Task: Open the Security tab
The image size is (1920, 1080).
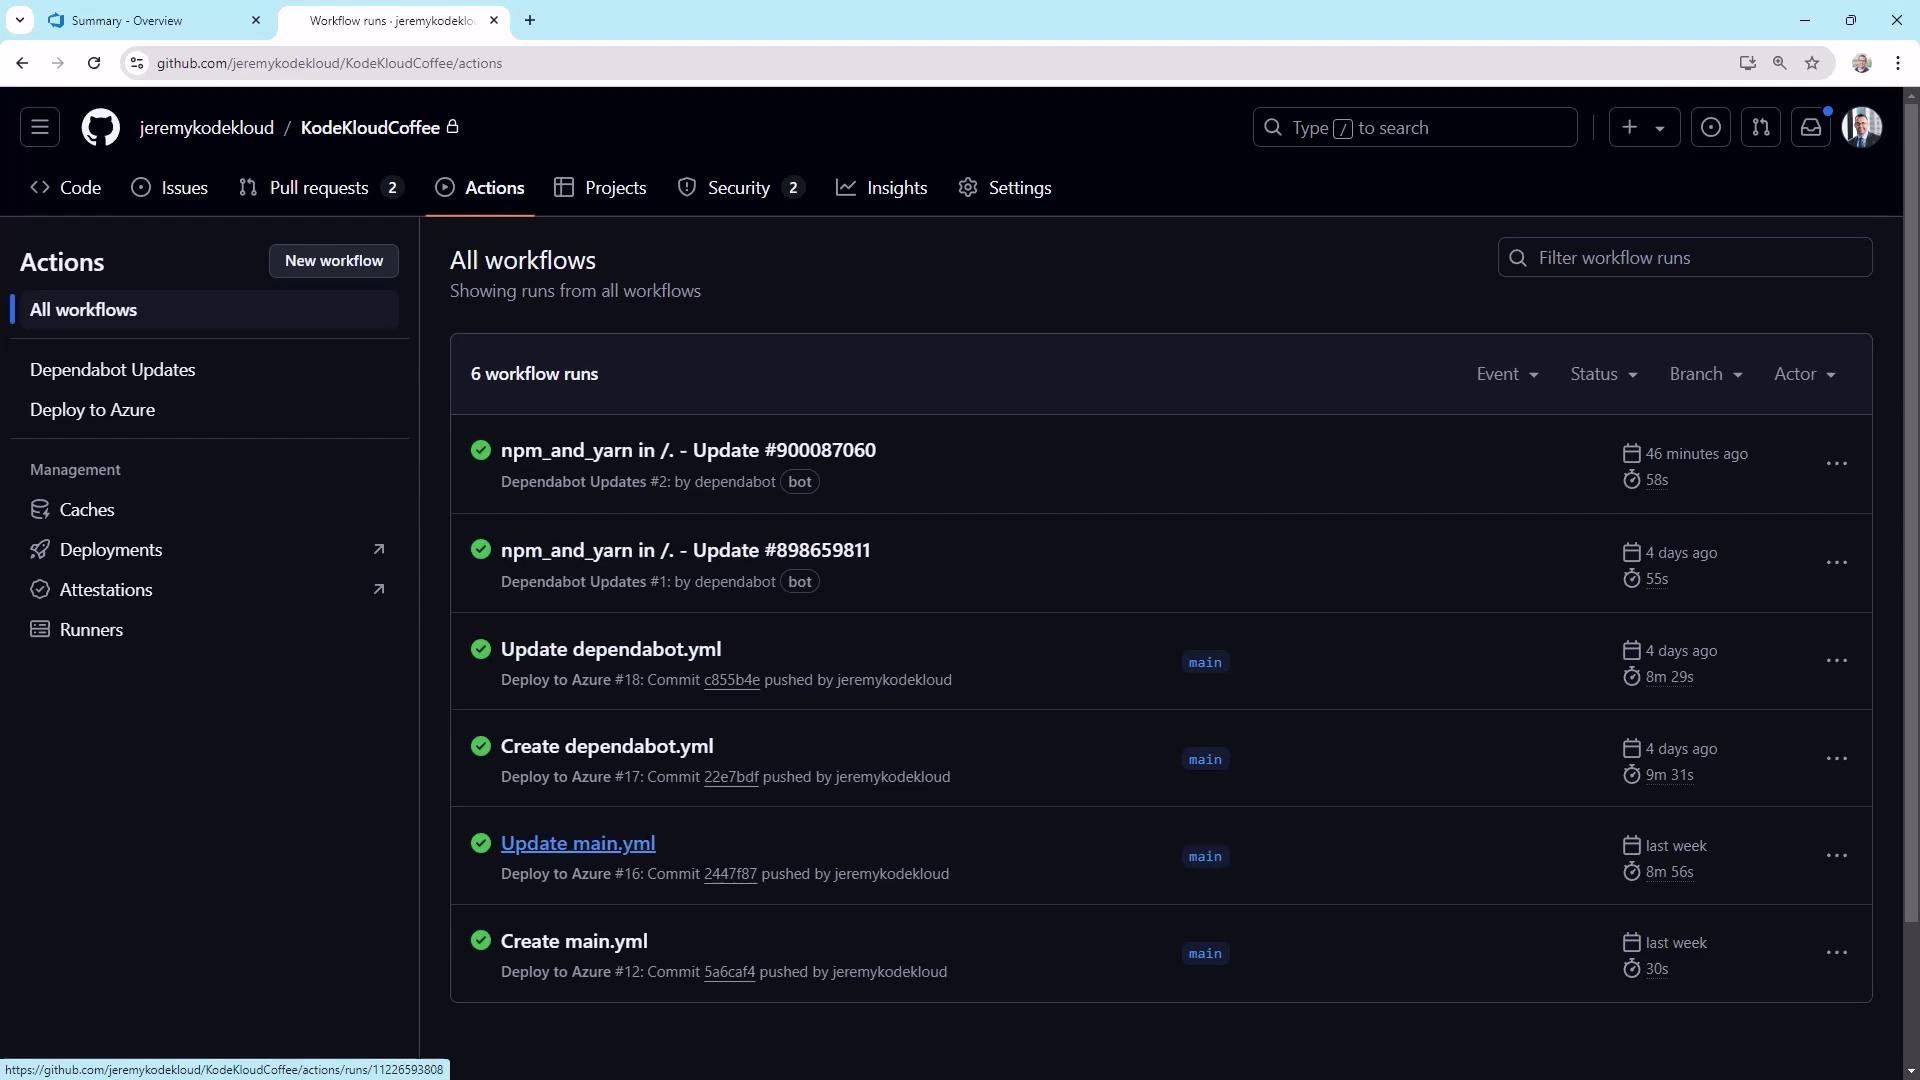Action: (740, 188)
